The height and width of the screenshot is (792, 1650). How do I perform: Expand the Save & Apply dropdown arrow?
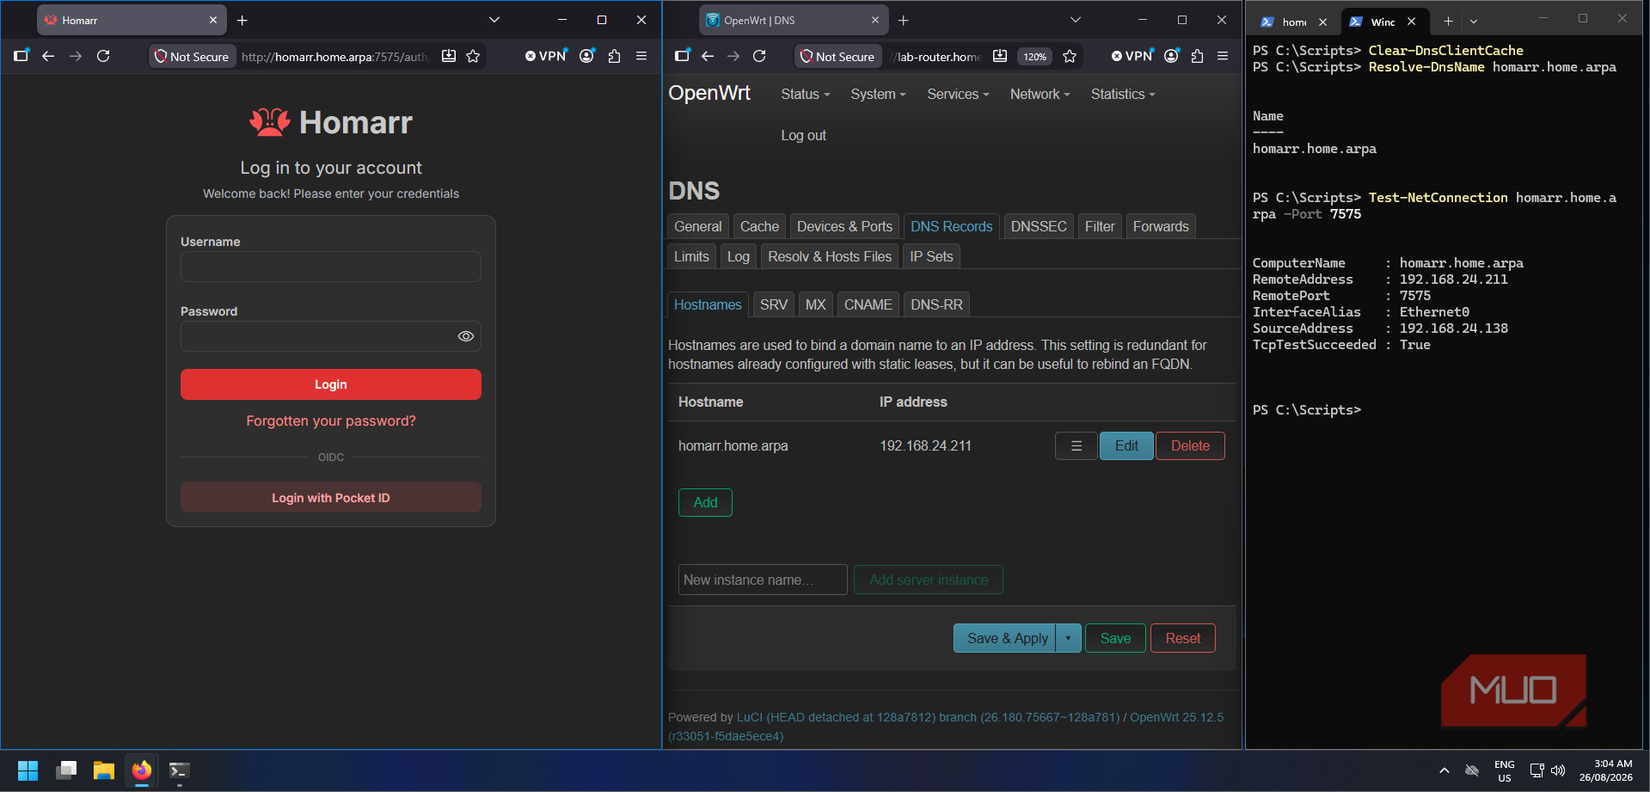1068,638
